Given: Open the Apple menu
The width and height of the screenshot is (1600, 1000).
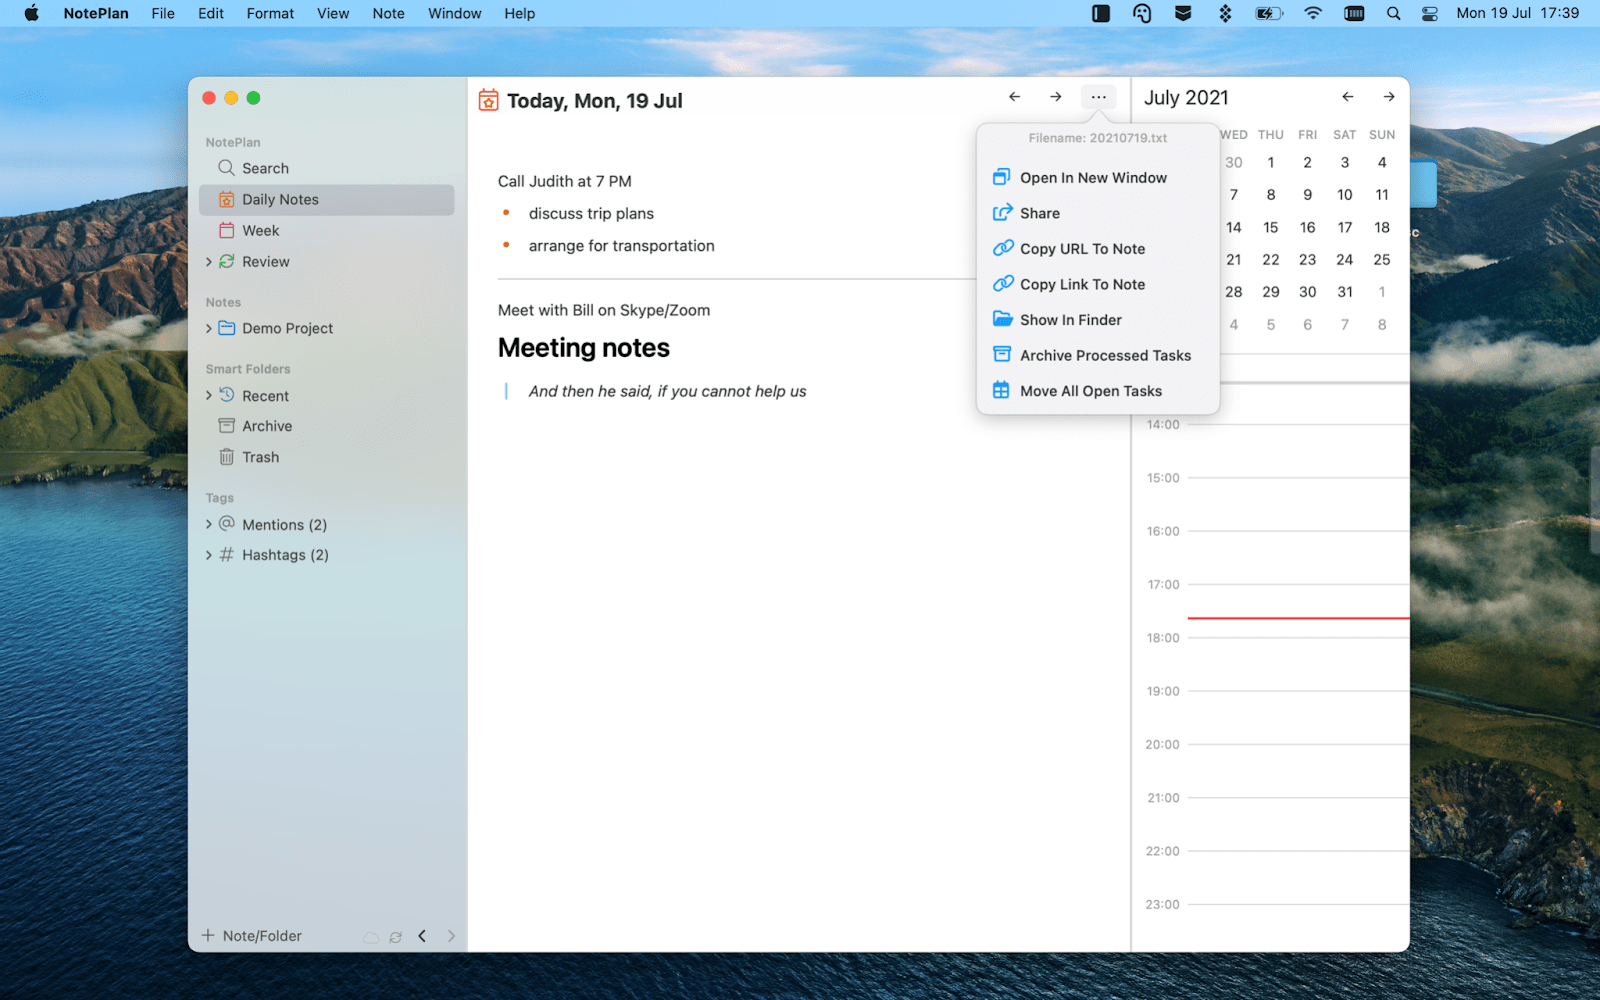Looking at the screenshot, I should [31, 13].
